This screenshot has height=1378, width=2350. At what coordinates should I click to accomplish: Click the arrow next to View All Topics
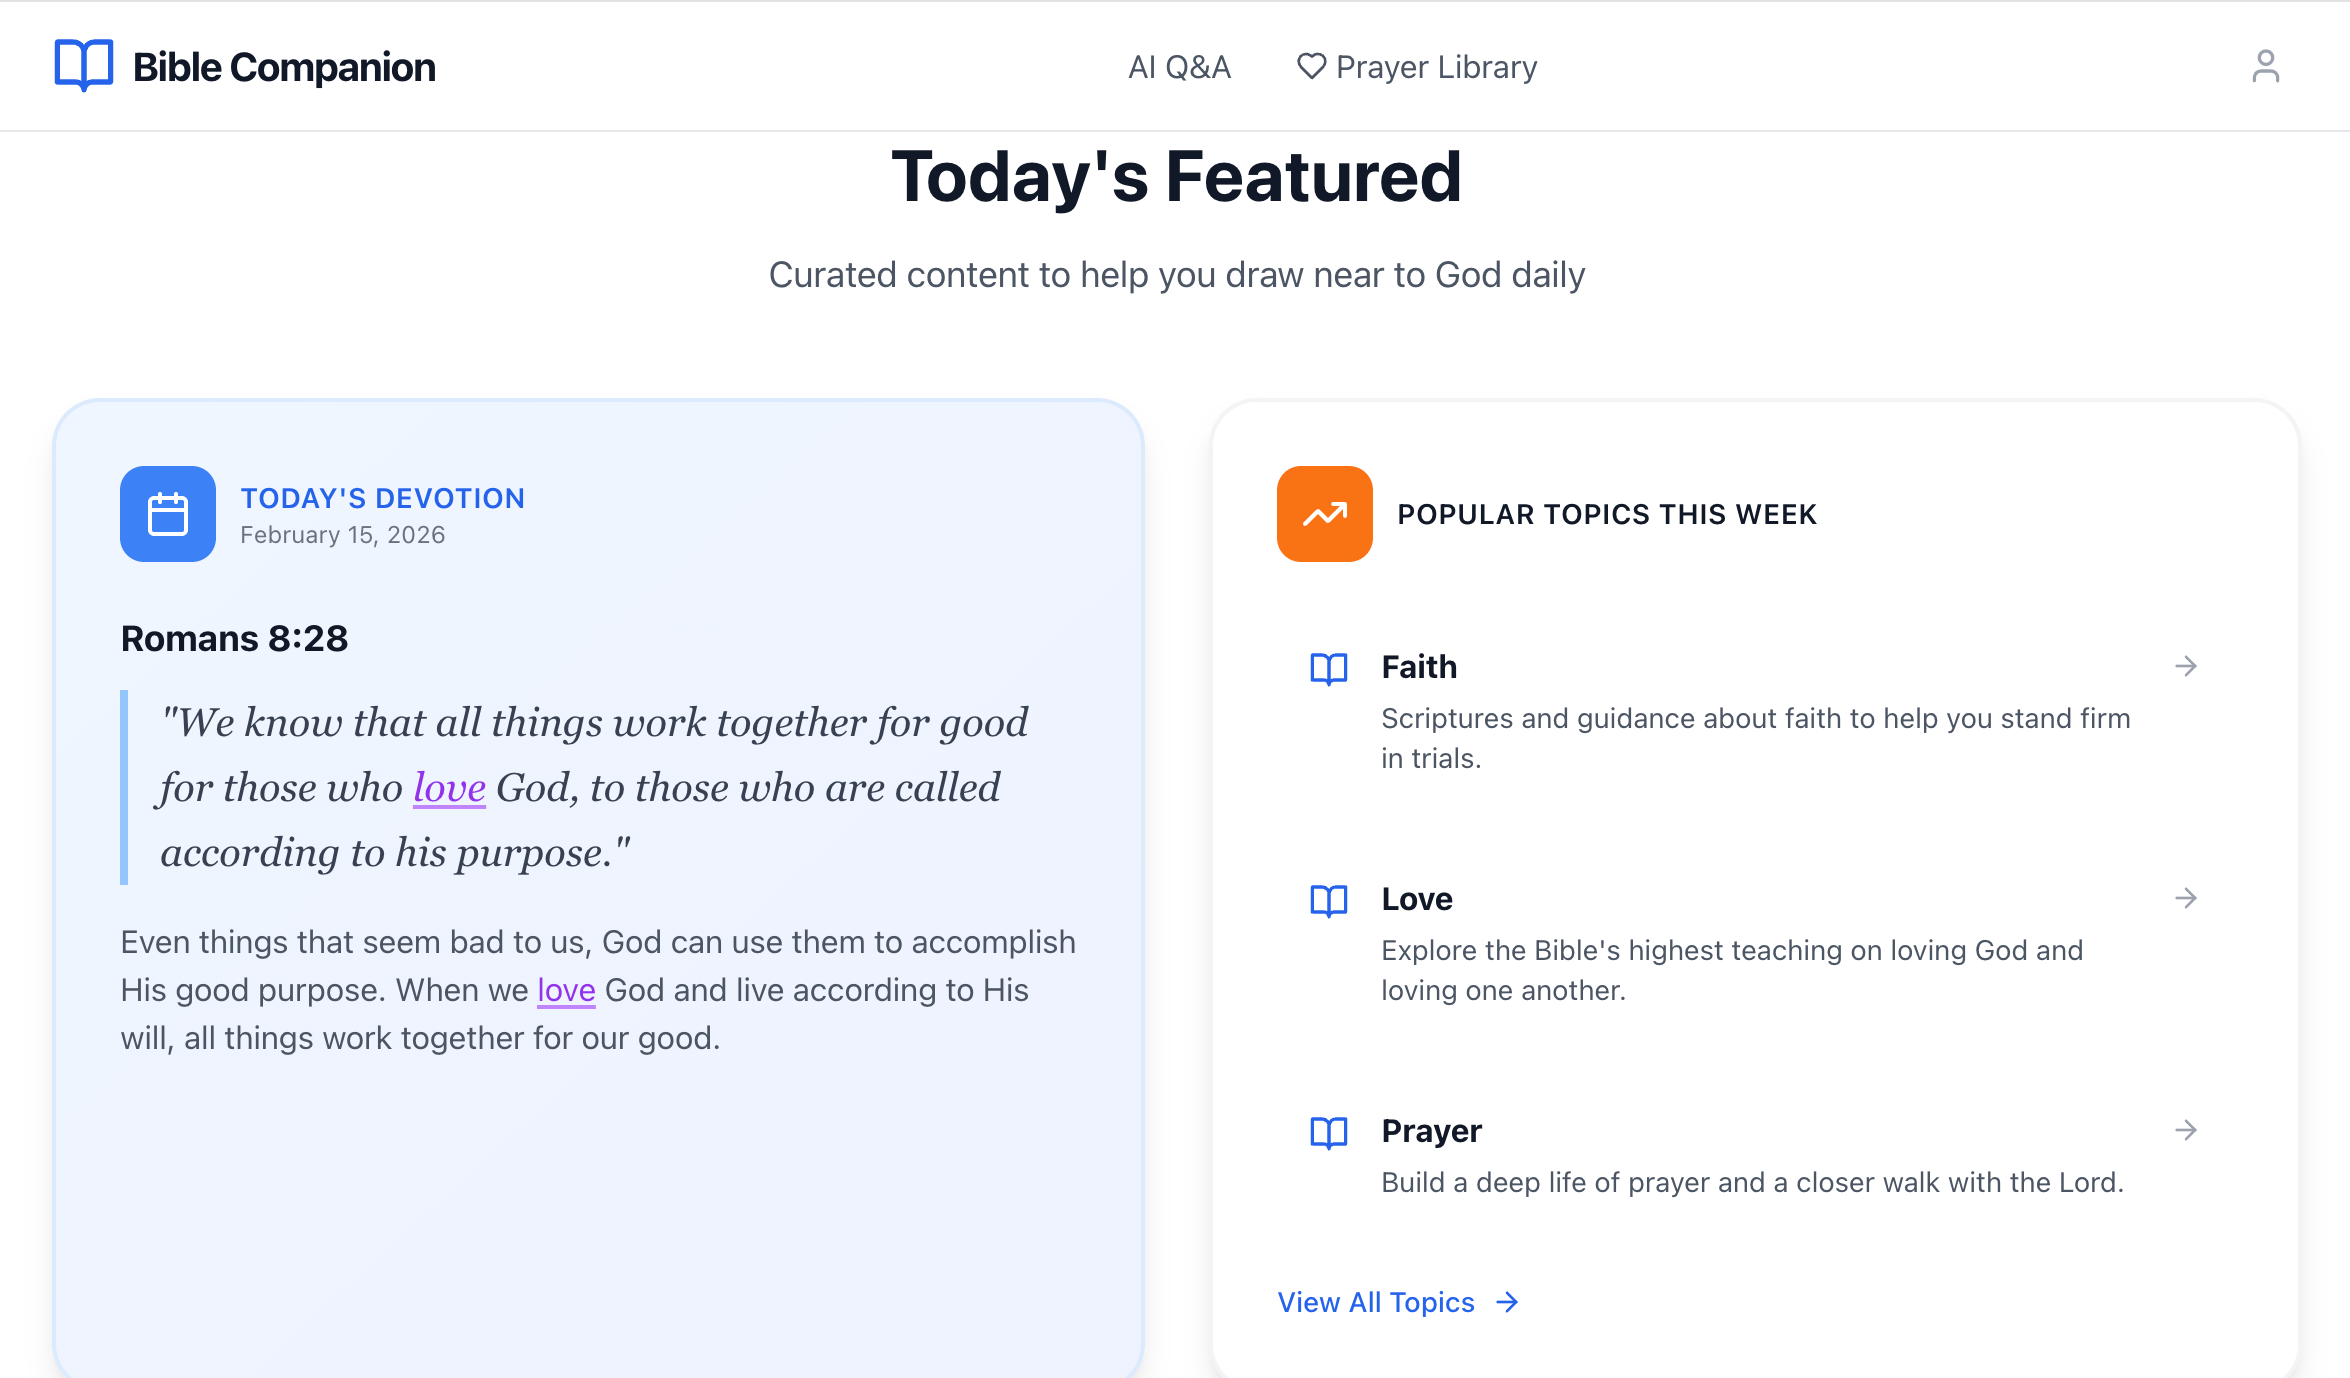click(x=1507, y=1302)
